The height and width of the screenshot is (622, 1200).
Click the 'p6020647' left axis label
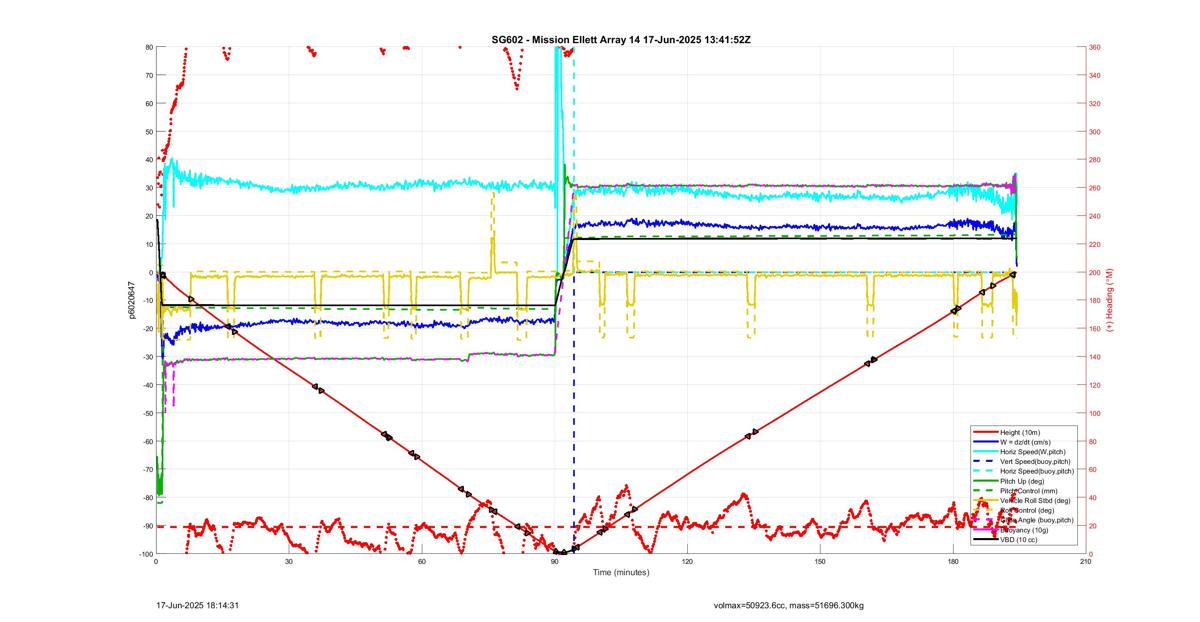[131, 300]
